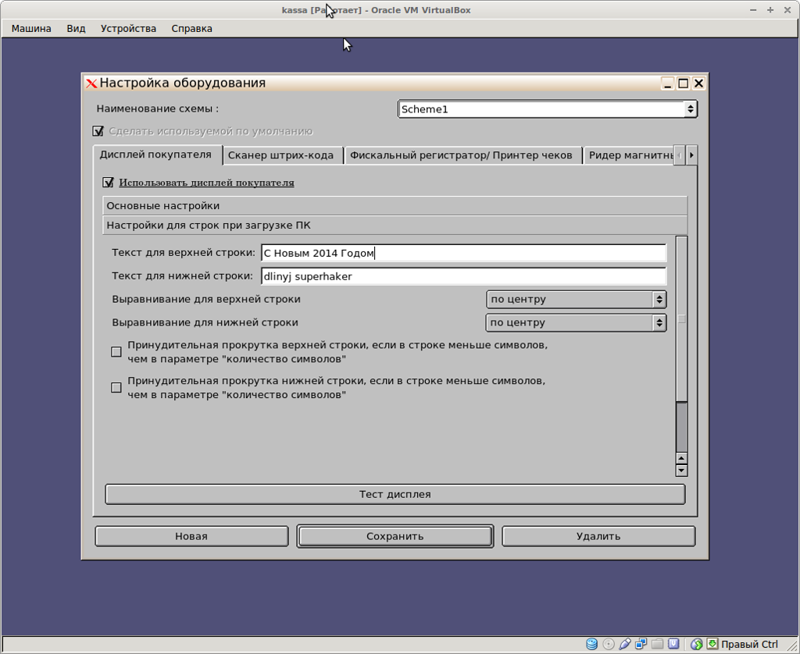The height and width of the screenshot is (654, 800).
Task: Enable forced scrolling of the lower line (нижней строки)
Action: click(x=116, y=388)
